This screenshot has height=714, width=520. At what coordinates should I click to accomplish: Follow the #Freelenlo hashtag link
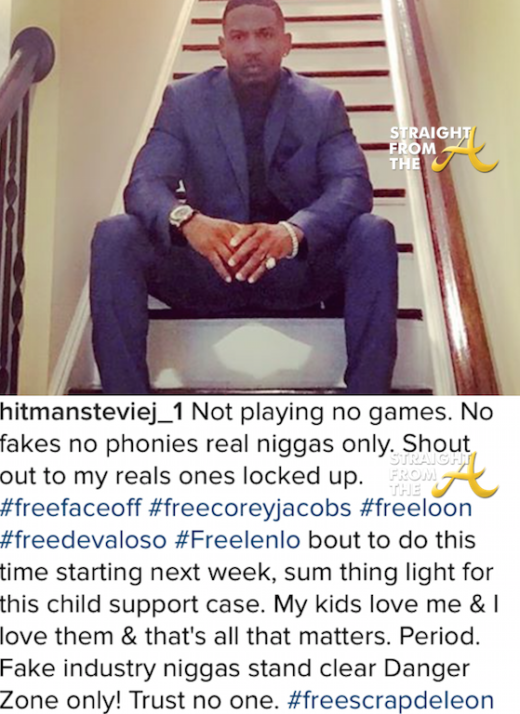pos(238,540)
